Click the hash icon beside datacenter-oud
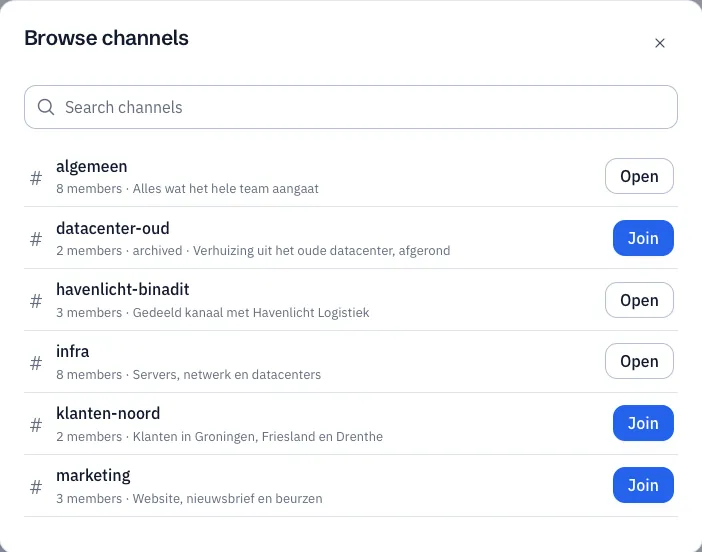This screenshot has width=702, height=552. pos(36,240)
